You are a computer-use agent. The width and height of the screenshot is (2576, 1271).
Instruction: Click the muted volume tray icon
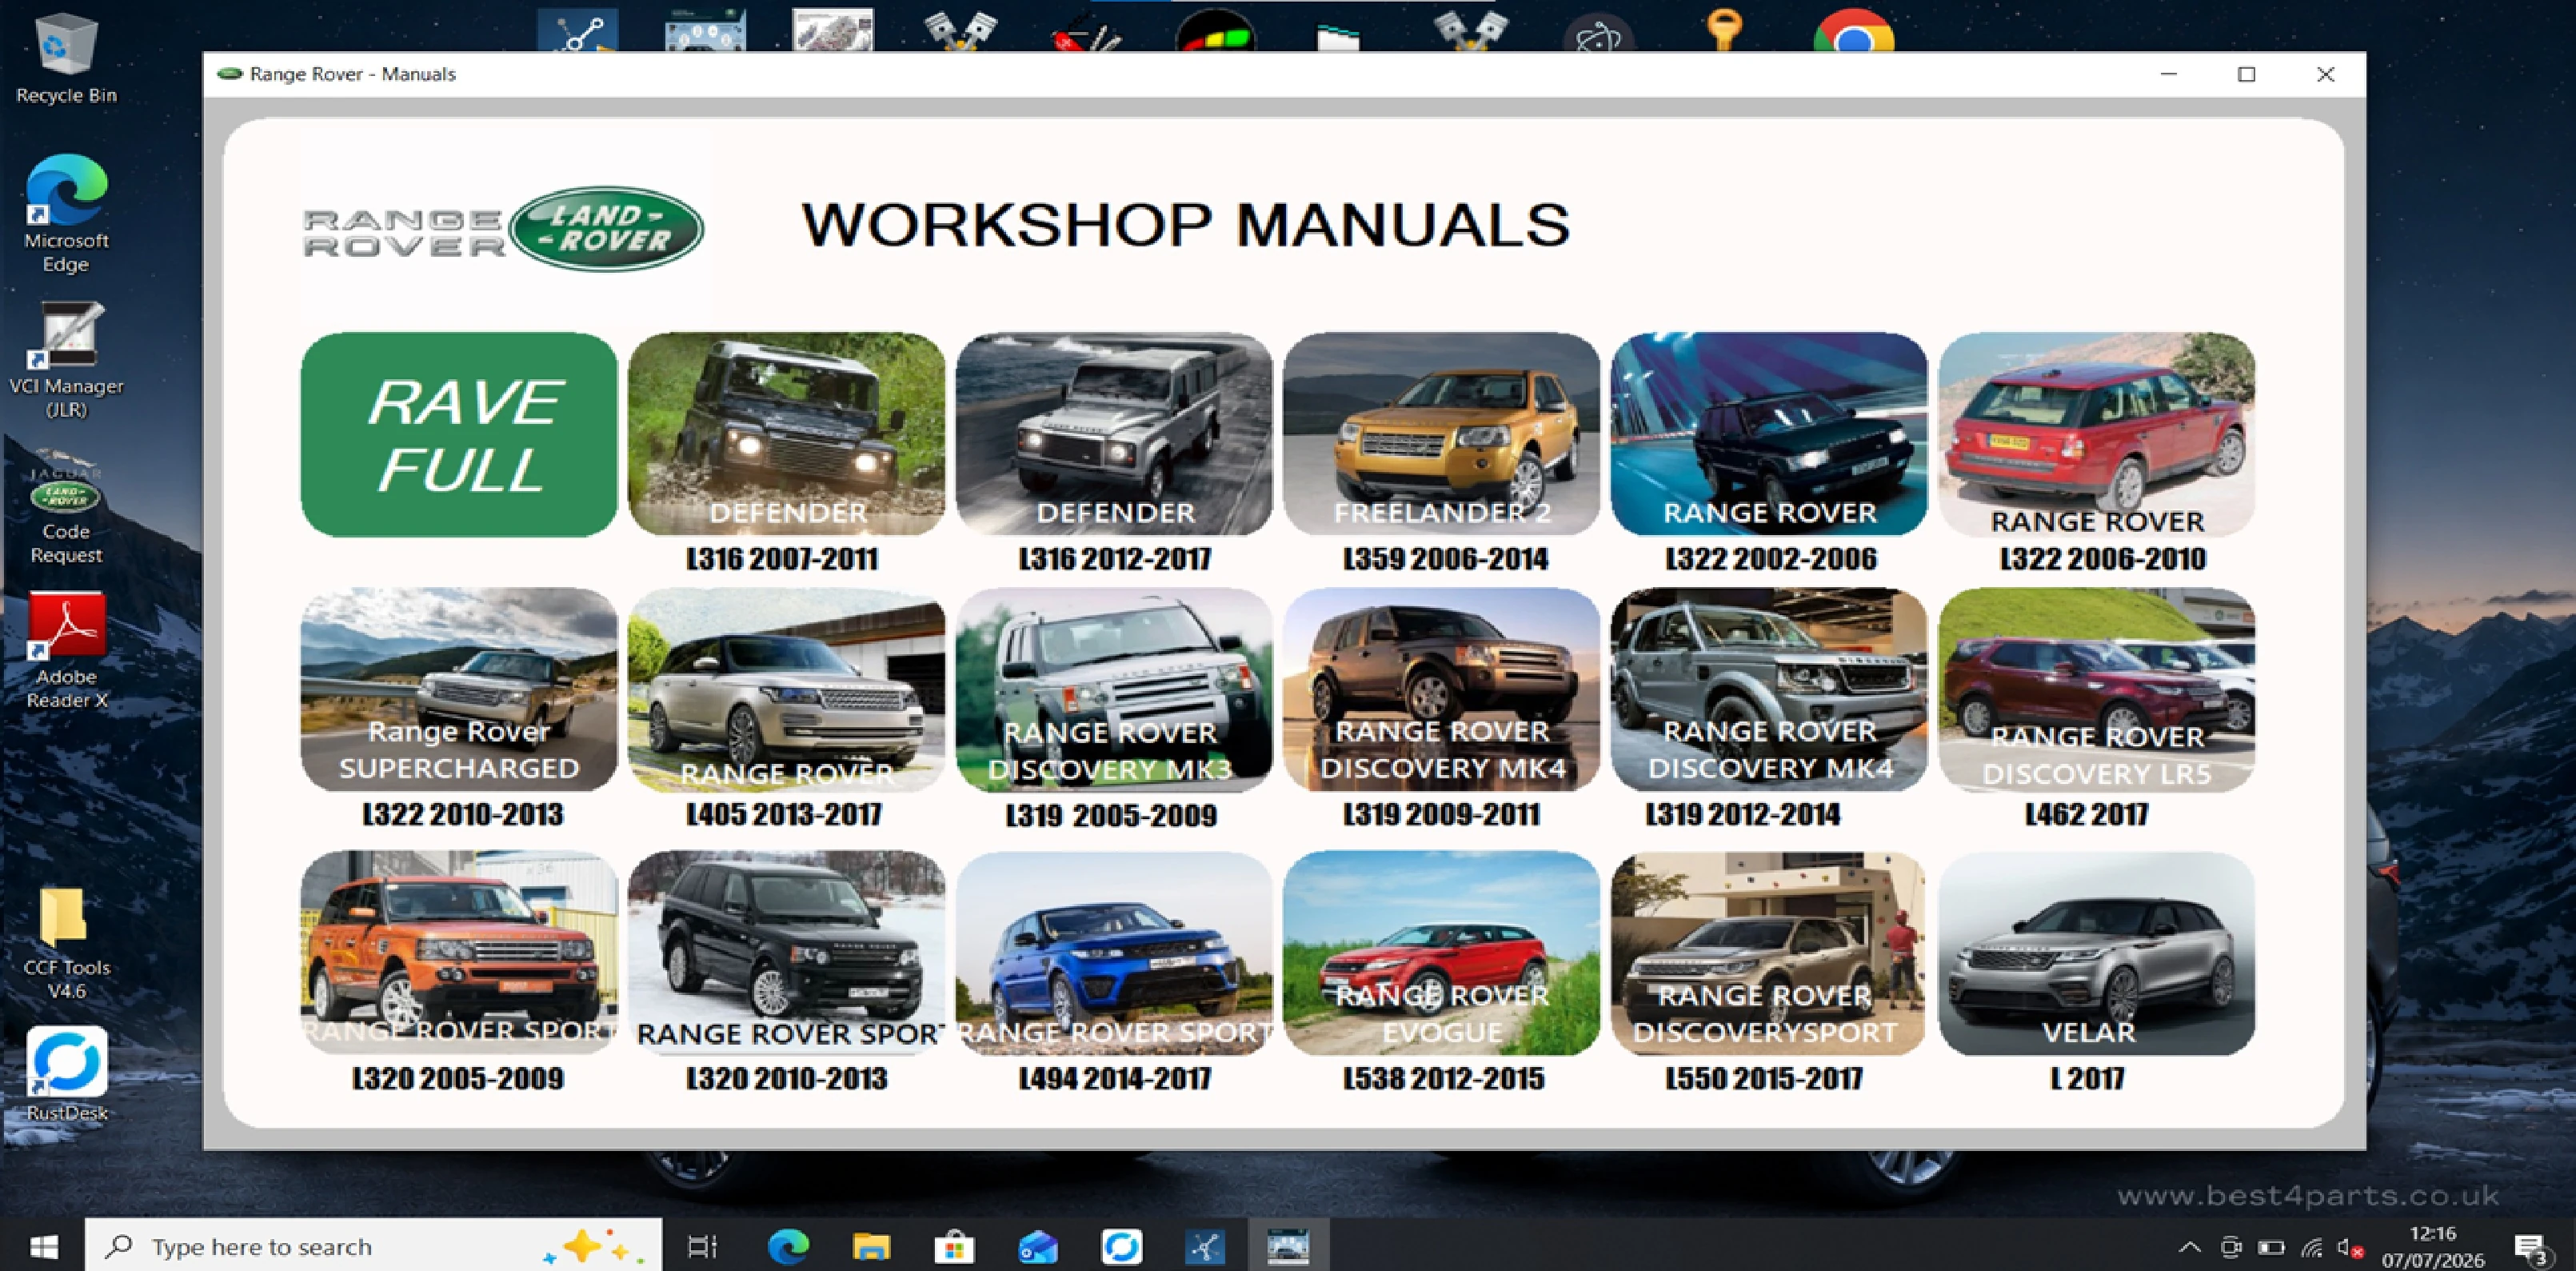[2350, 1247]
